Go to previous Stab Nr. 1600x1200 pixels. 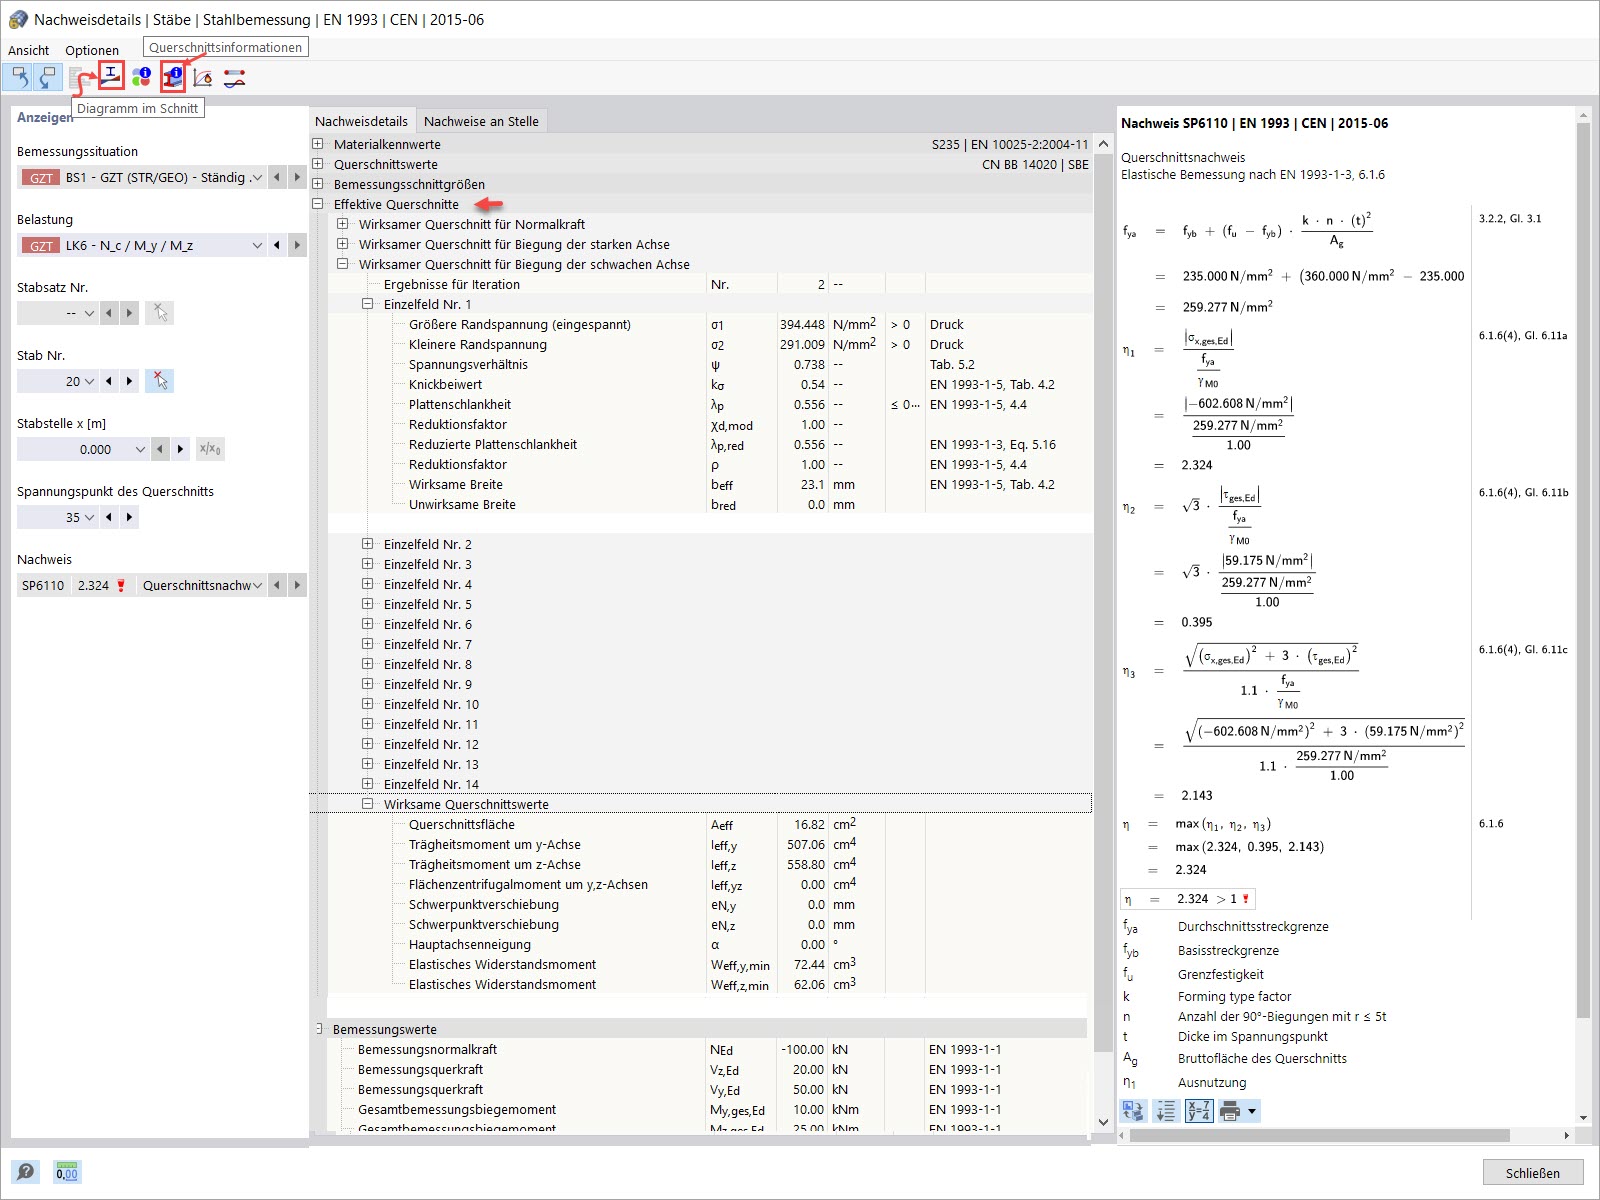click(x=109, y=381)
